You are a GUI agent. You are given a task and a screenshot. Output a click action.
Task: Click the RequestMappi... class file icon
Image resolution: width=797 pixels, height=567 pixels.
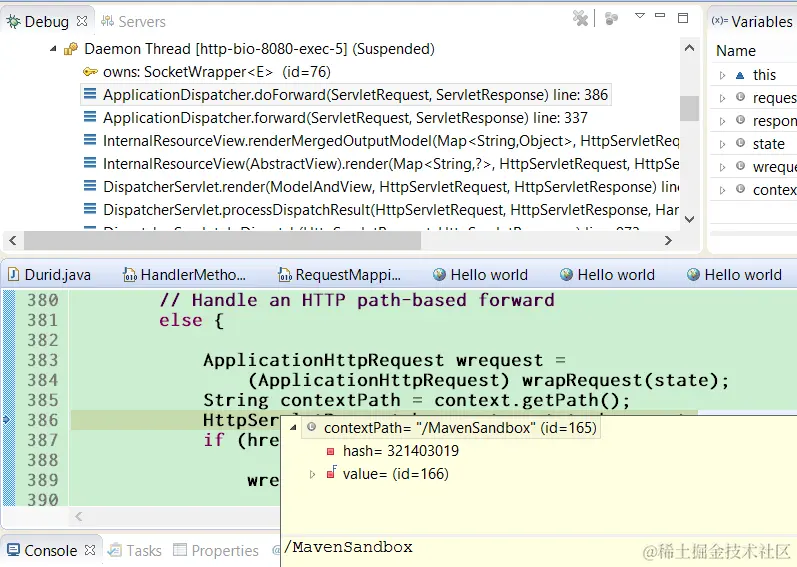[285, 275]
